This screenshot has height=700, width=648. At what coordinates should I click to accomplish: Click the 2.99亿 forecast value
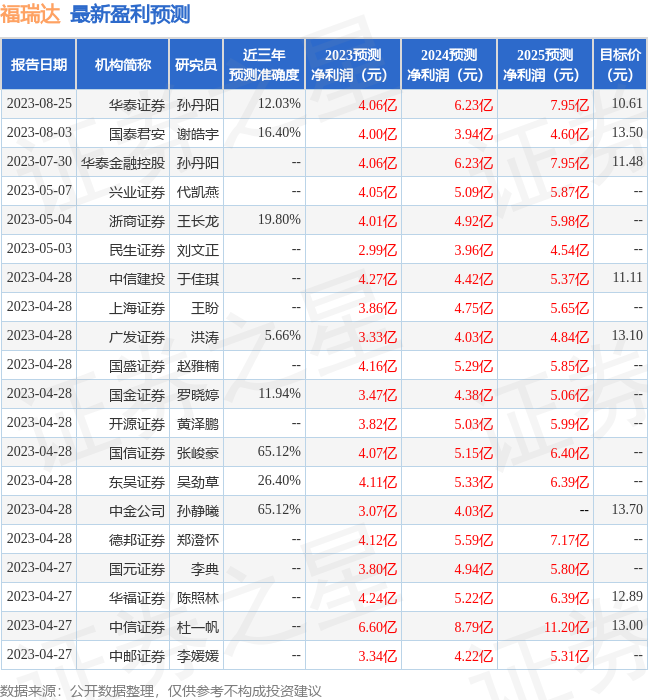point(378,250)
